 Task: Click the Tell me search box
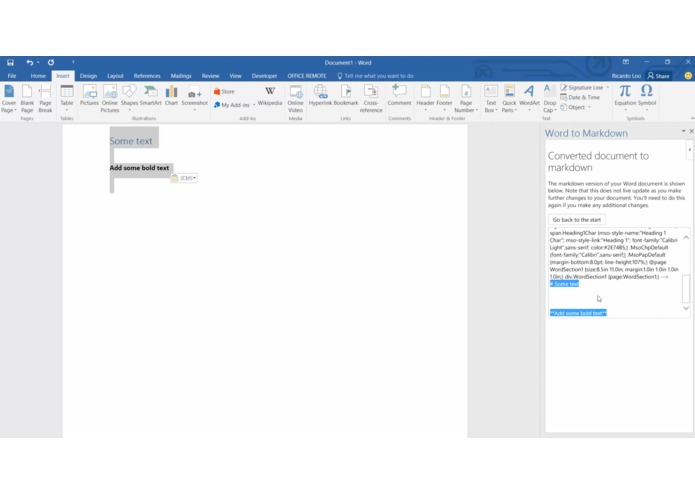(375, 76)
